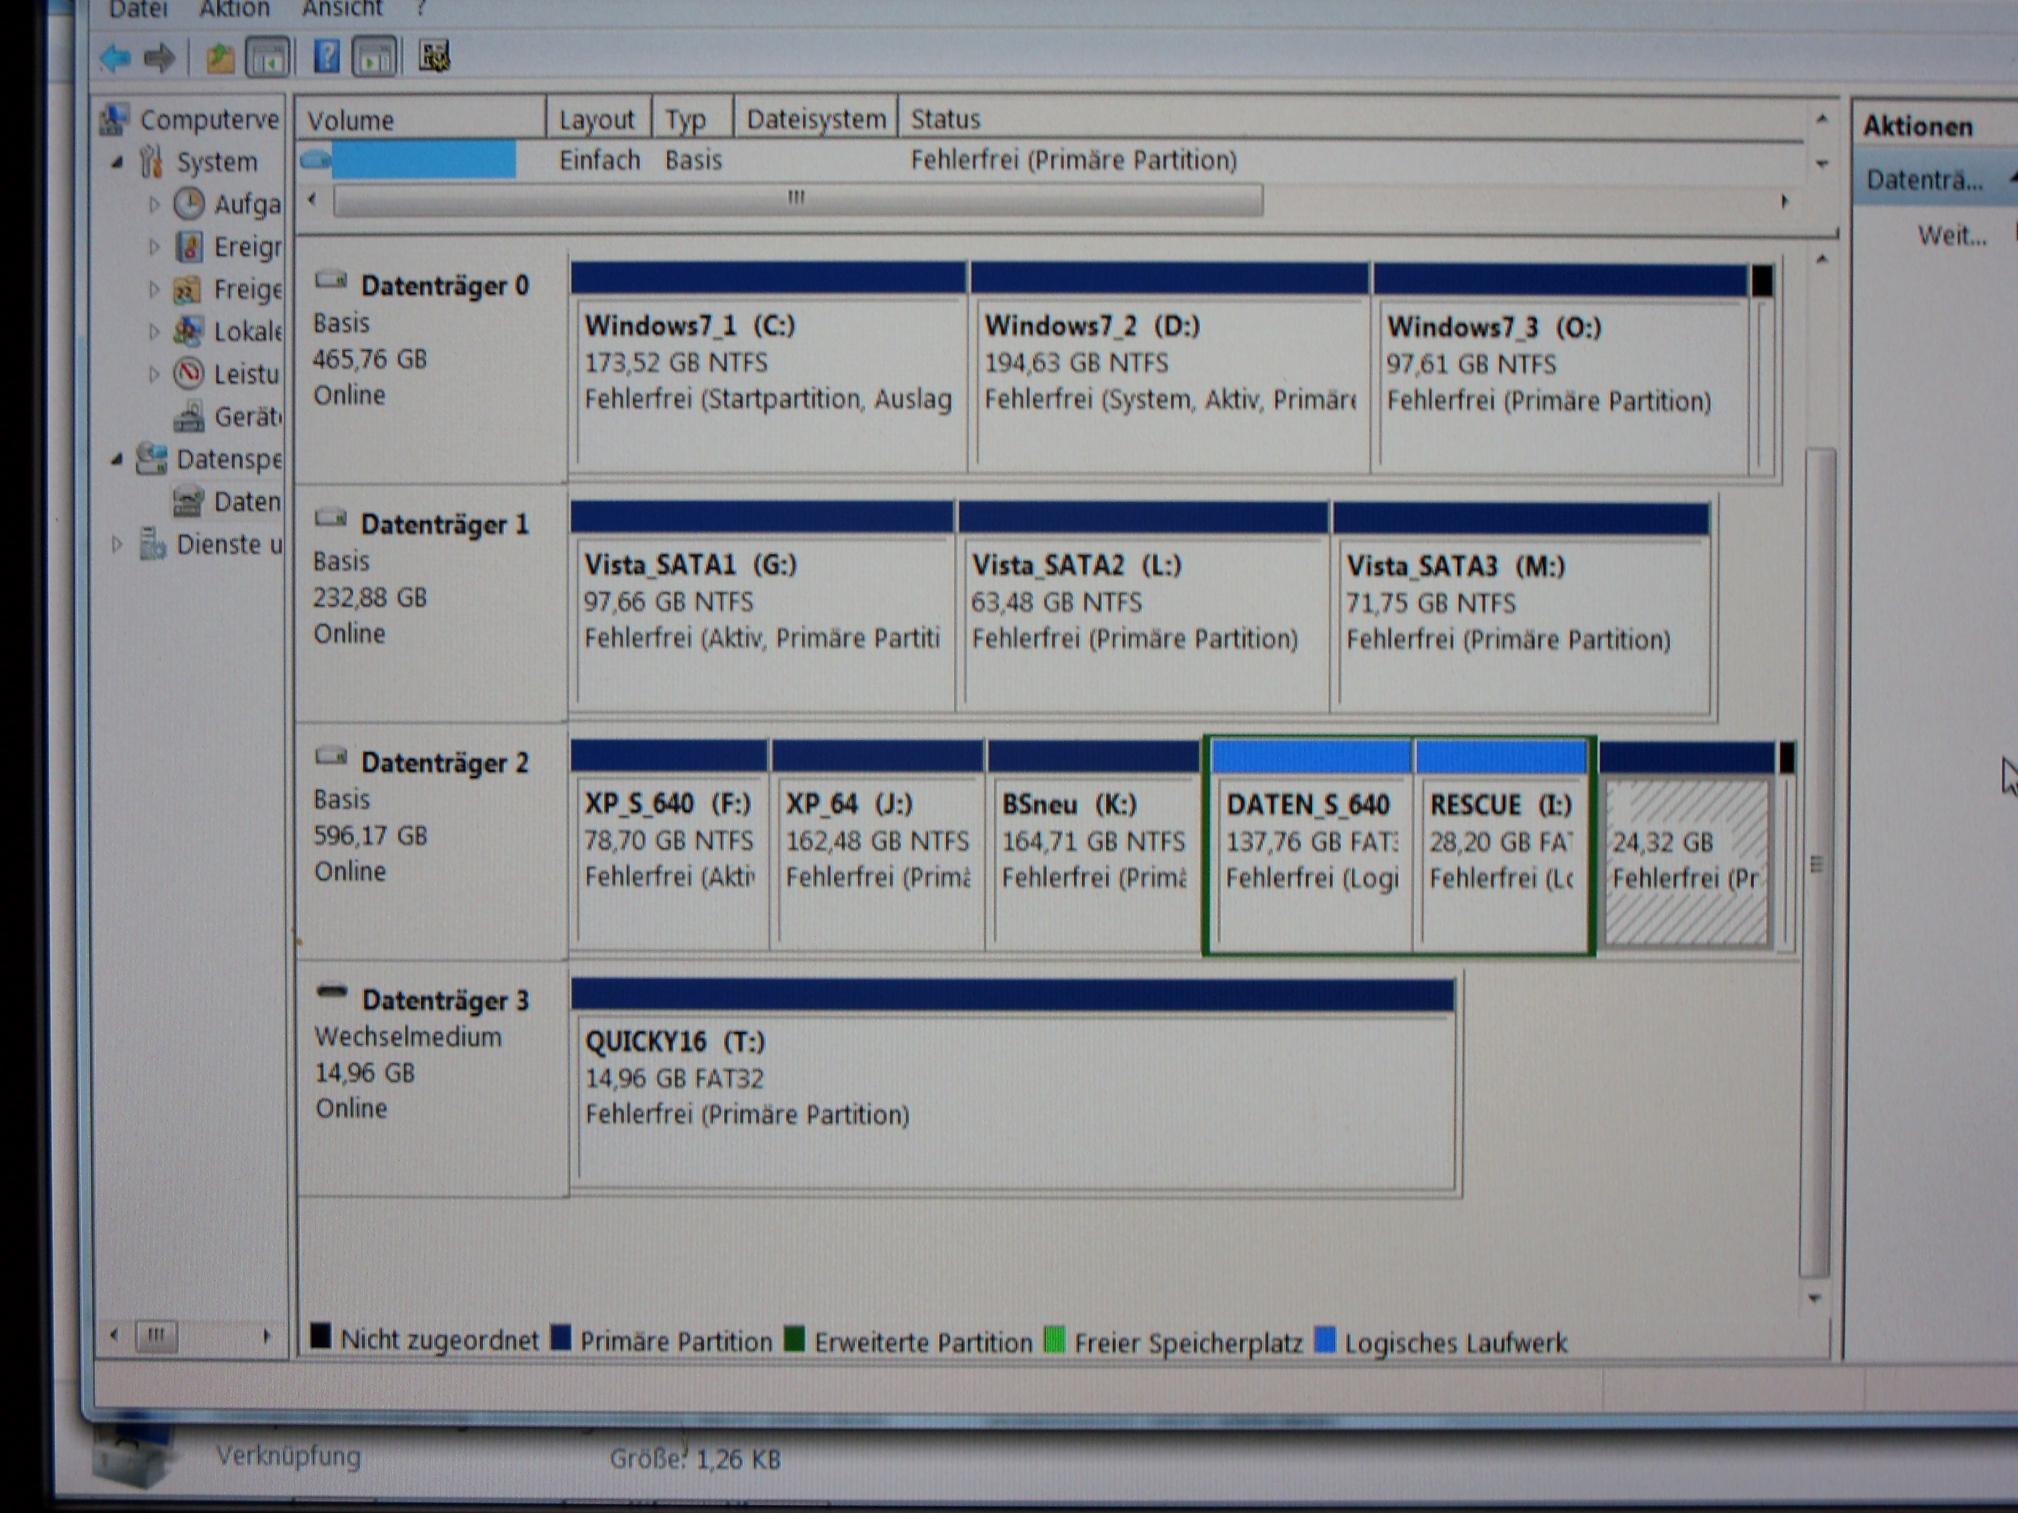Click the Primäre Partition legend swatch
Viewport: 2018px width, 1513px height.
coord(561,1337)
